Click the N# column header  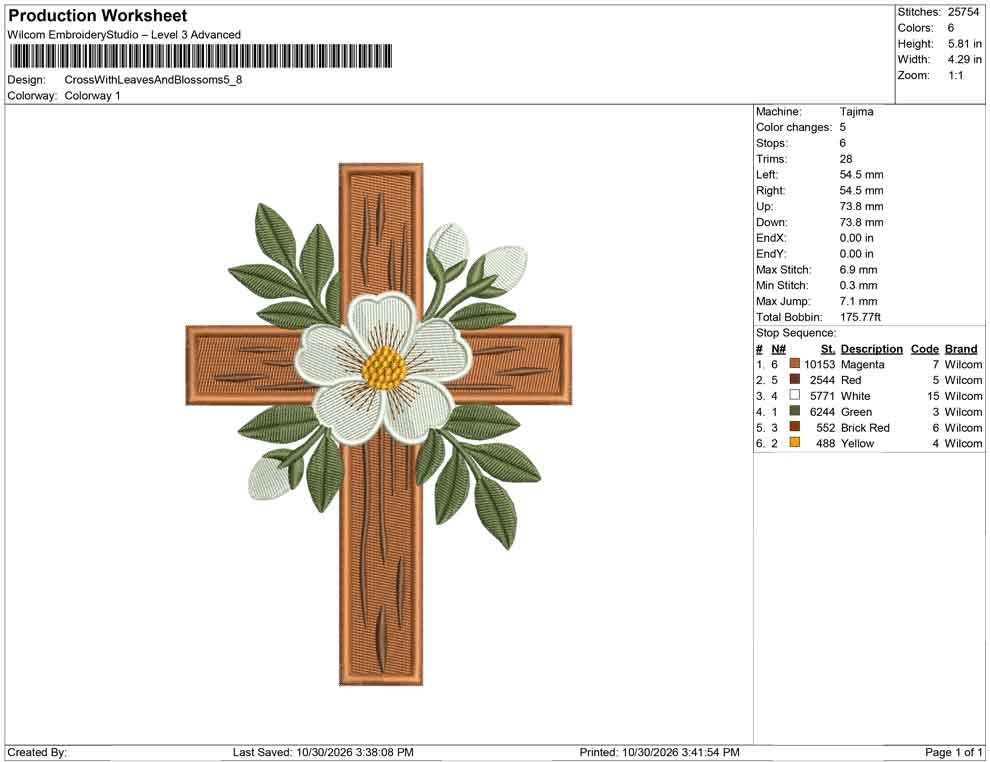778,348
